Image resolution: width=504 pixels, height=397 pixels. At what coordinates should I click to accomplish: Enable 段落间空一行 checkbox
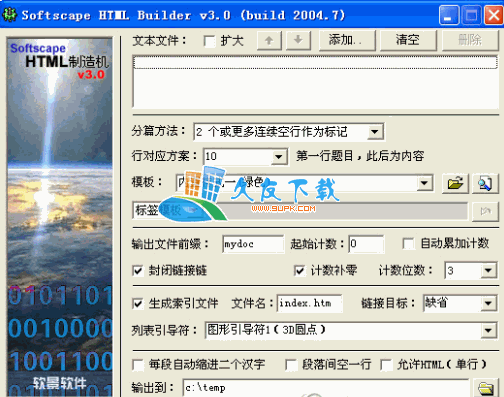tap(291, 365)
